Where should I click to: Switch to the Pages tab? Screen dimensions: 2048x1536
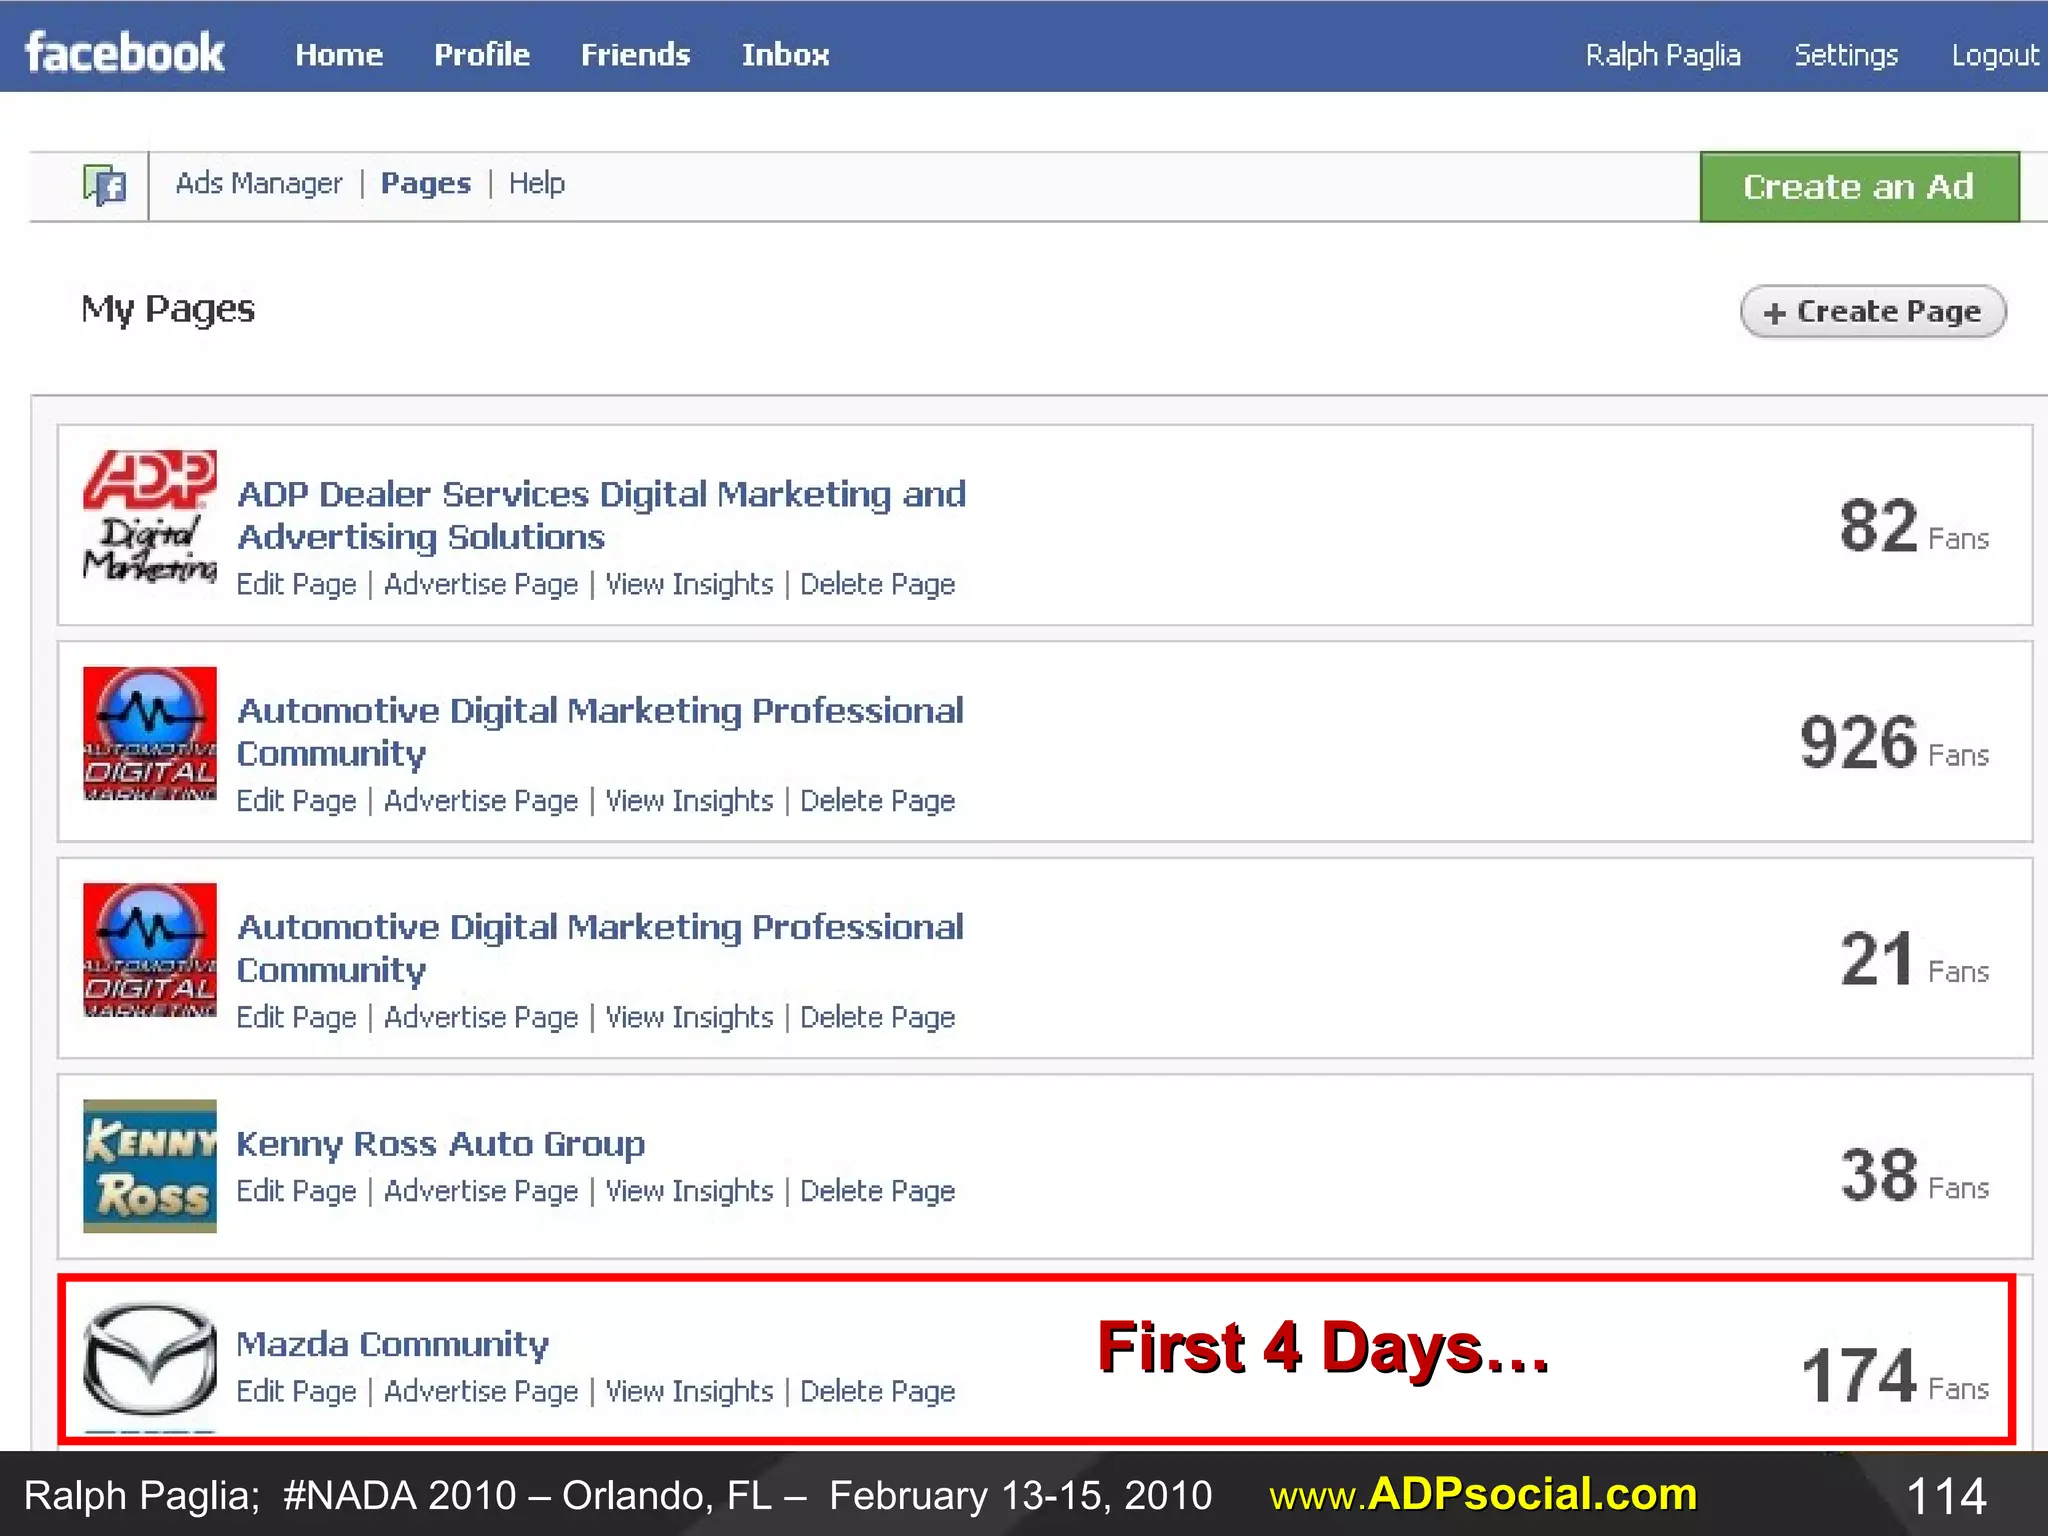click(x=426, y=184)
